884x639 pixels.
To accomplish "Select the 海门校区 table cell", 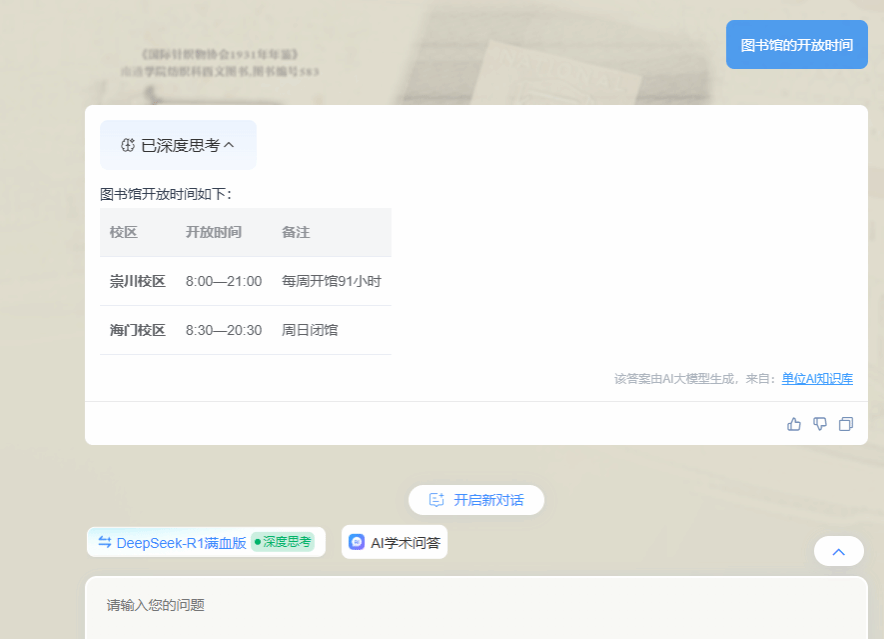I will 137,330.
